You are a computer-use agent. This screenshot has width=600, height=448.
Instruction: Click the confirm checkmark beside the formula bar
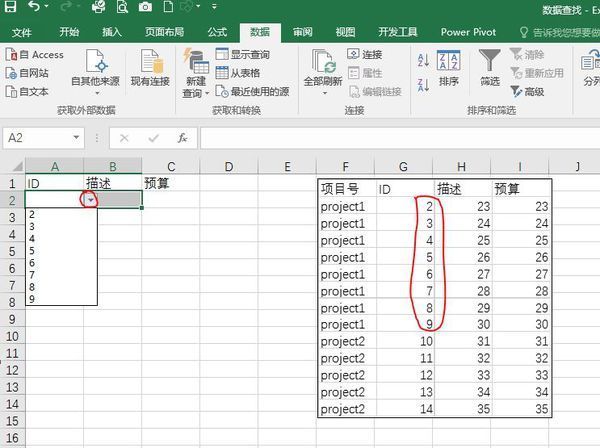(x=153, y=138)
